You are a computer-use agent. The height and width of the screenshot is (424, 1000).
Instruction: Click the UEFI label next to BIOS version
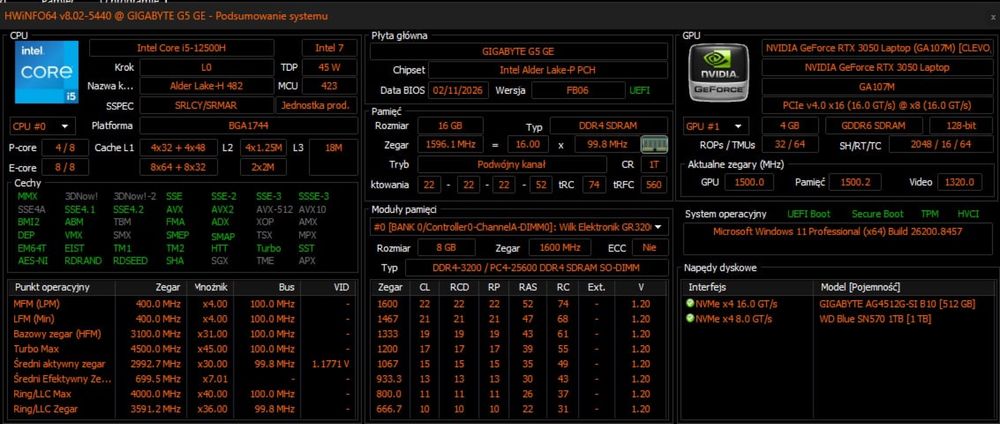coord(640,91)
